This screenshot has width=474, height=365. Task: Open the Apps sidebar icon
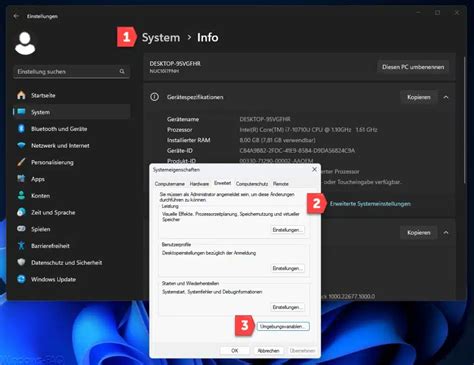coord(21,179)
